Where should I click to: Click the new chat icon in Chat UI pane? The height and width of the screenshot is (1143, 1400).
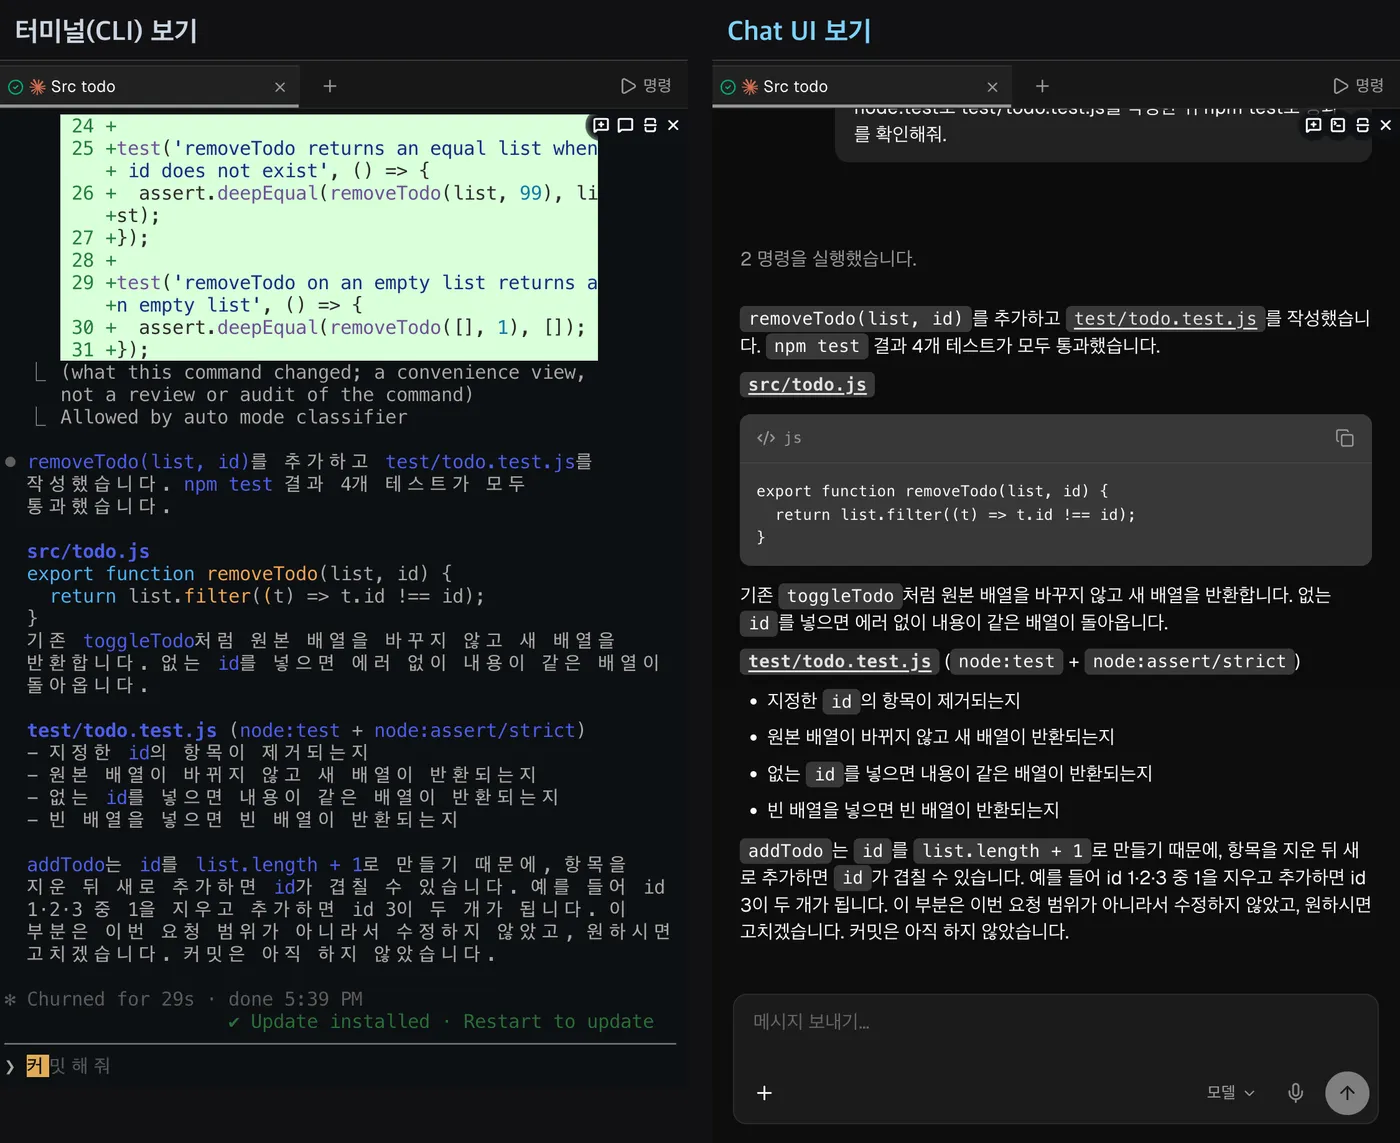coord(1313,125)
